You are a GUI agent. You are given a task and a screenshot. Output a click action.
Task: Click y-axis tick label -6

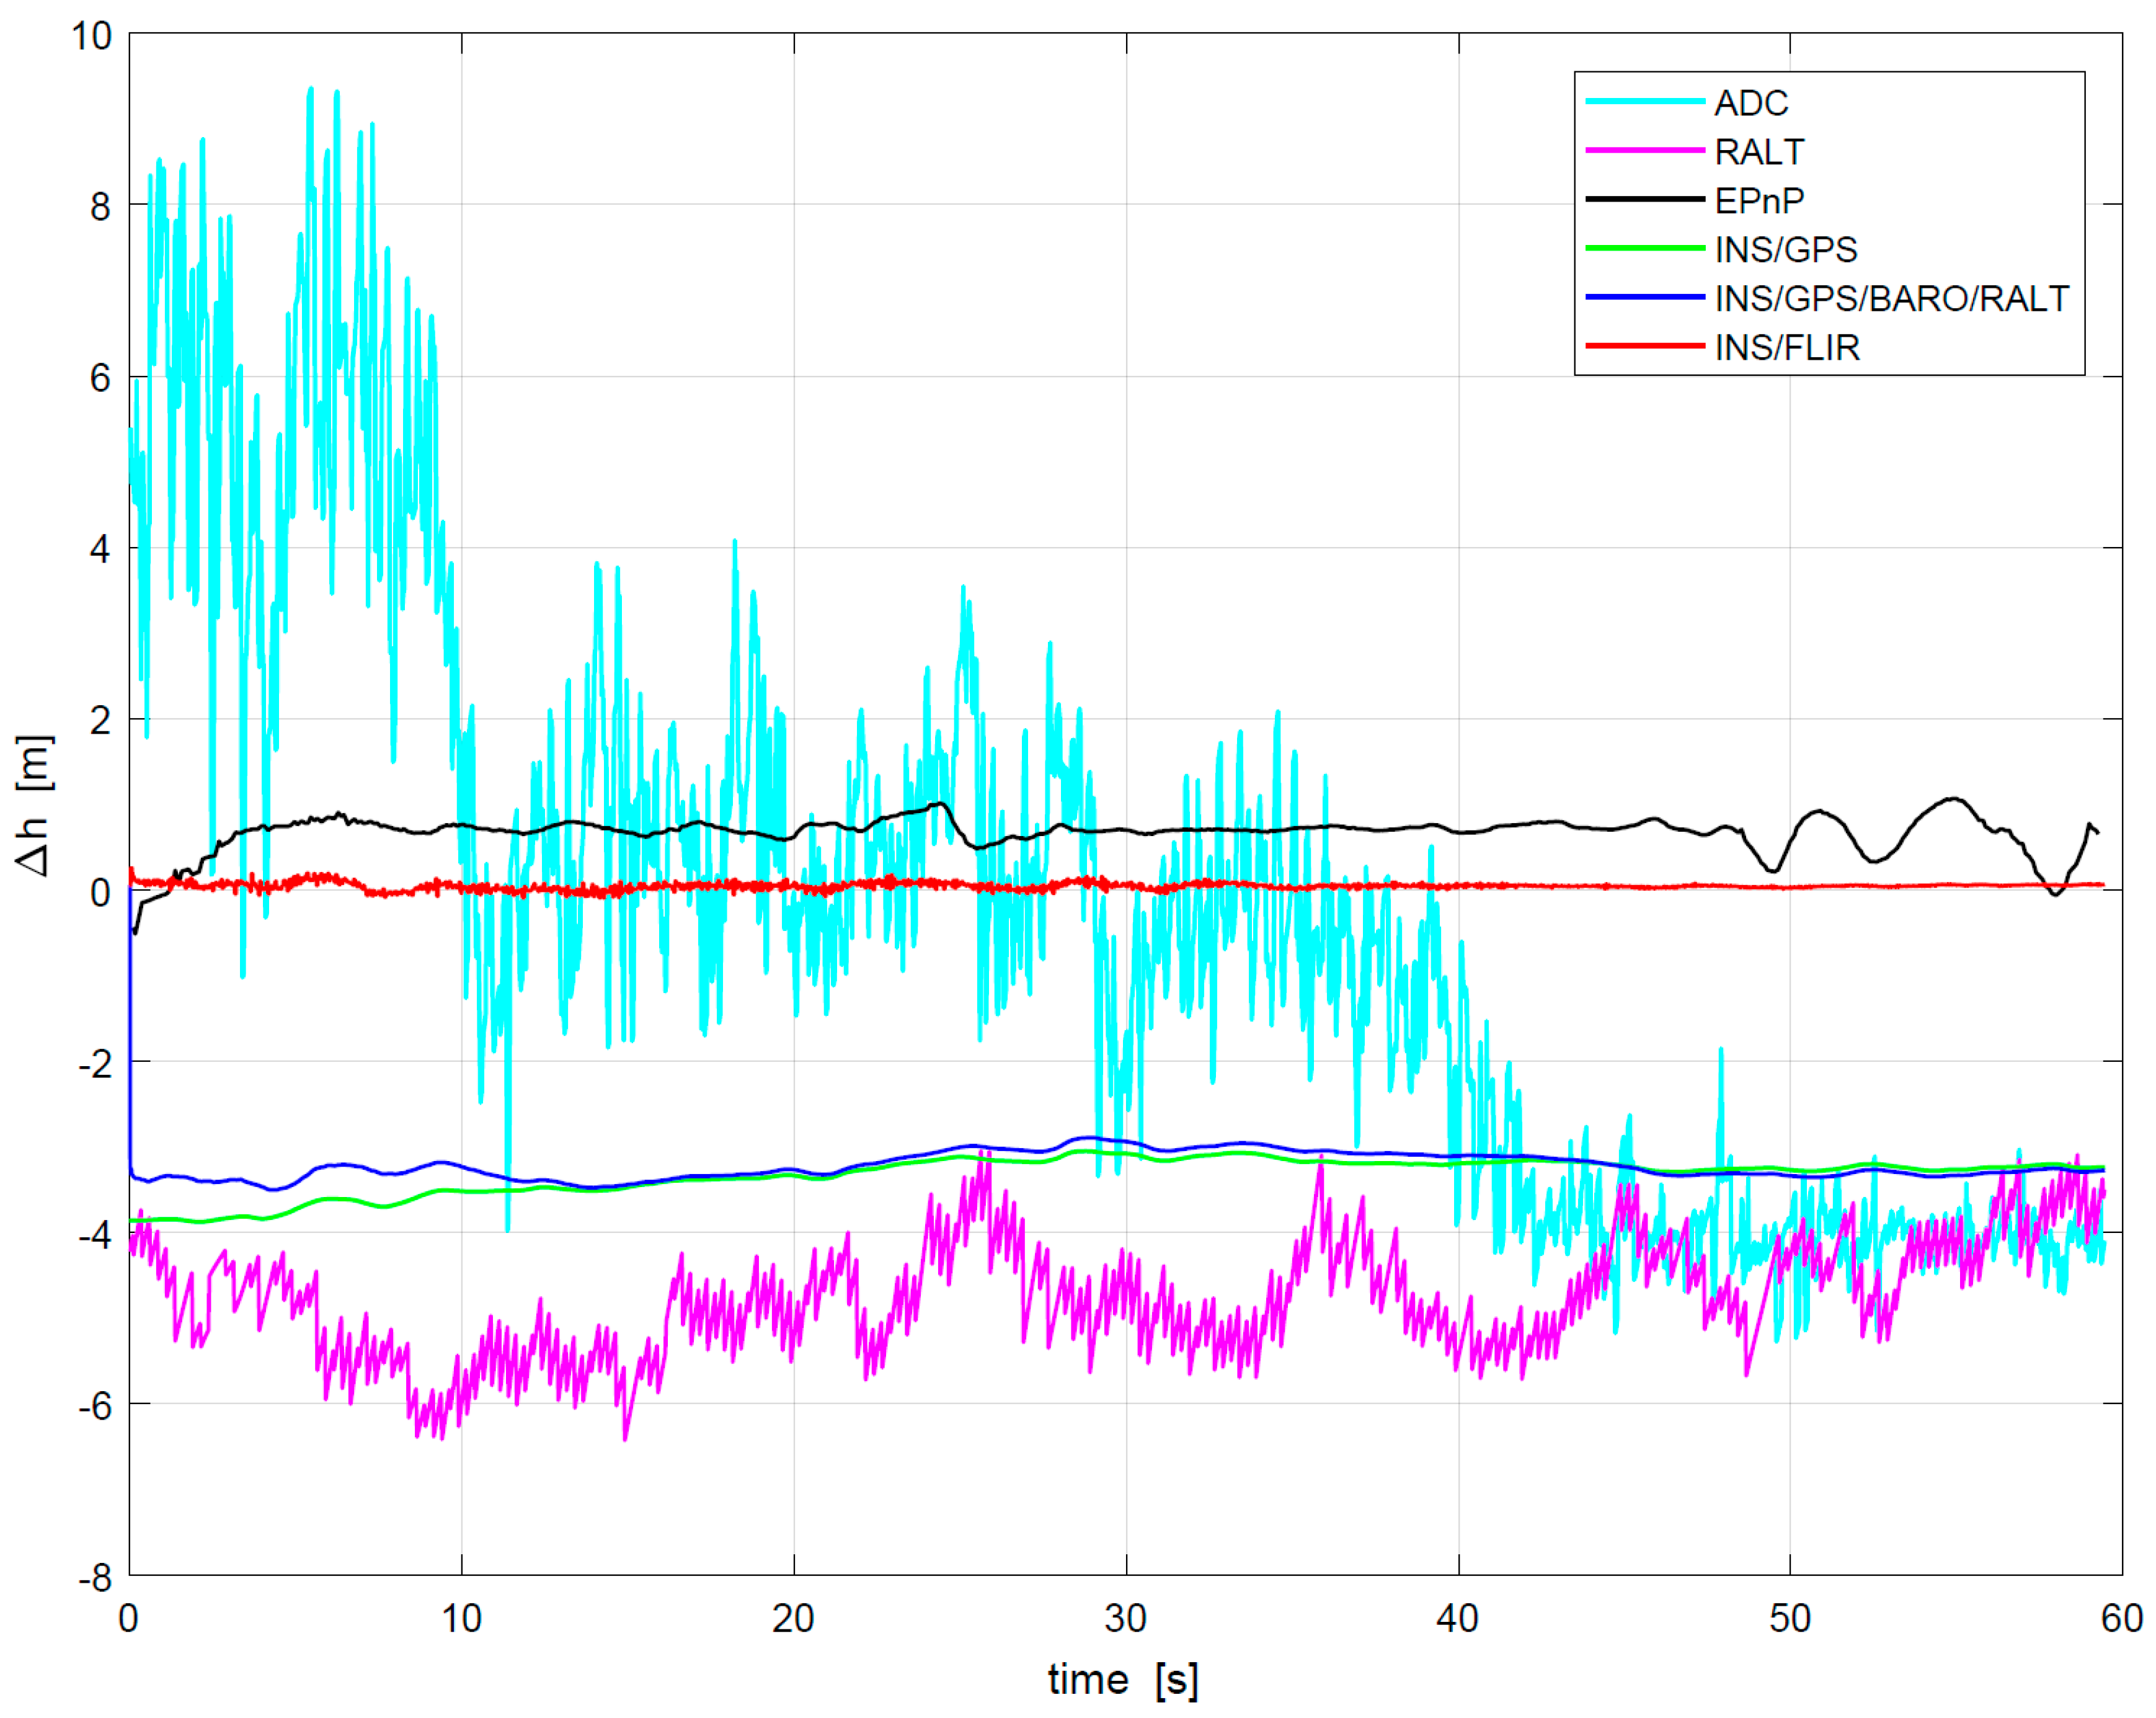tap(95, 1406)
